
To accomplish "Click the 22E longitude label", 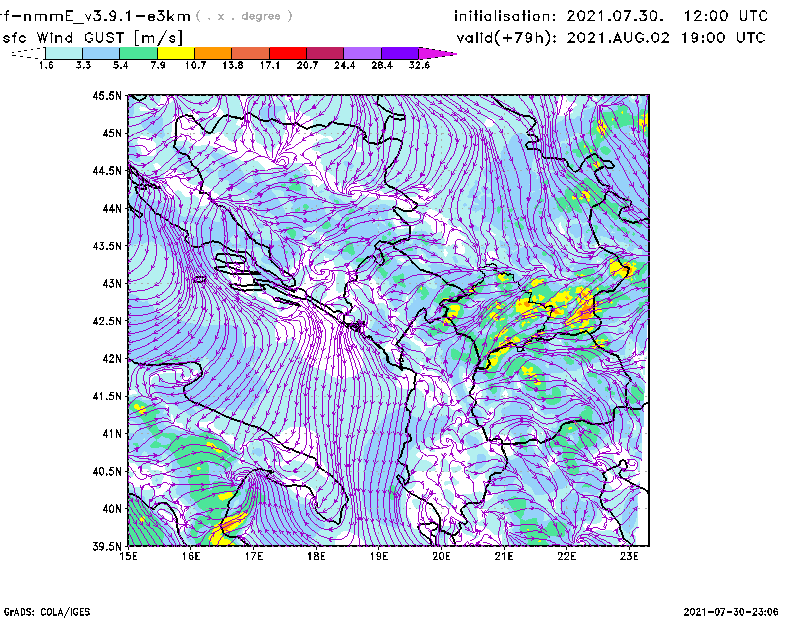I will coord(566,556).
